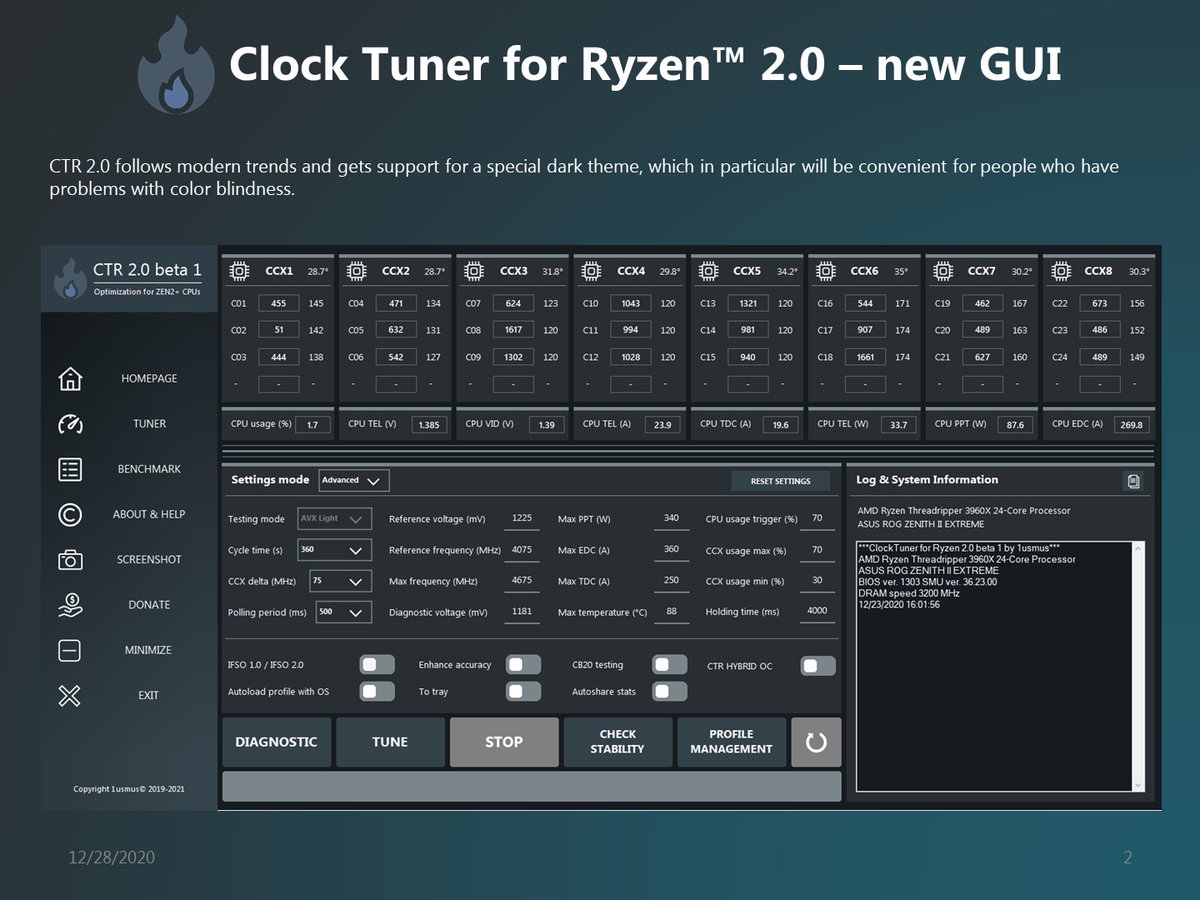The width and height of the screenshot is (1200, 900).
Task: Expand the Cycle time dropdown
Action: [334, 550]
